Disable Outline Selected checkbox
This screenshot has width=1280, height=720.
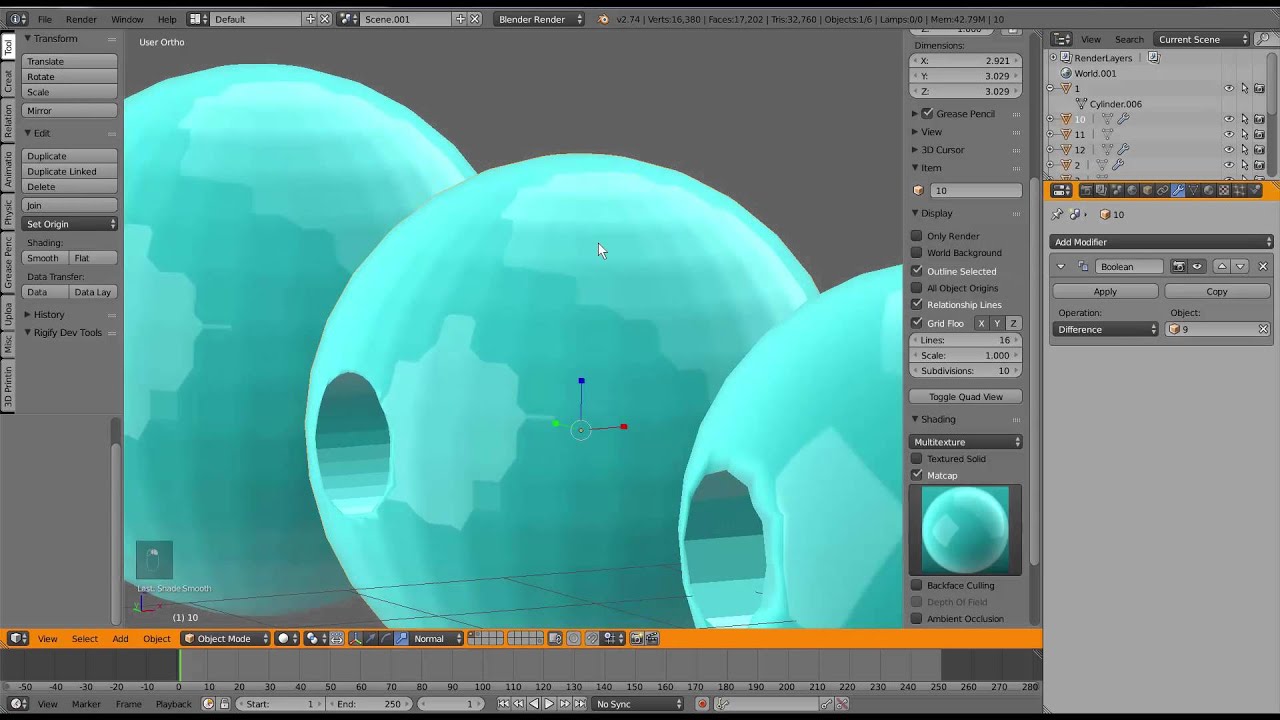916,271
